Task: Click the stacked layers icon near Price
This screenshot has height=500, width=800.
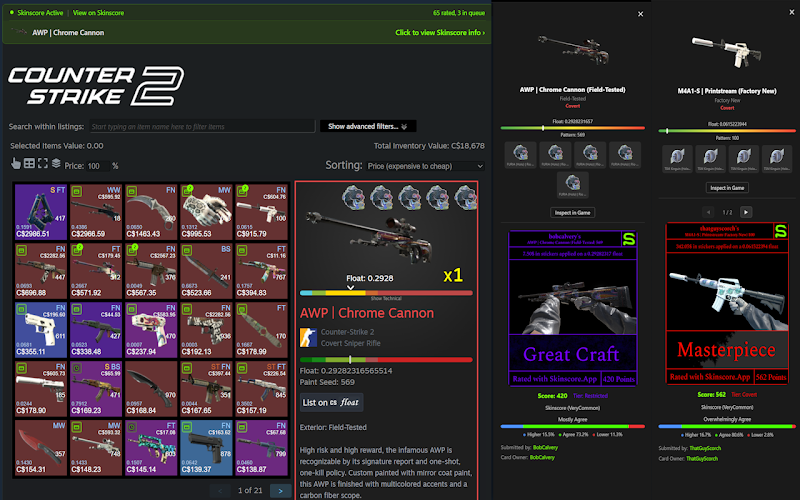Action: point(56,163)
